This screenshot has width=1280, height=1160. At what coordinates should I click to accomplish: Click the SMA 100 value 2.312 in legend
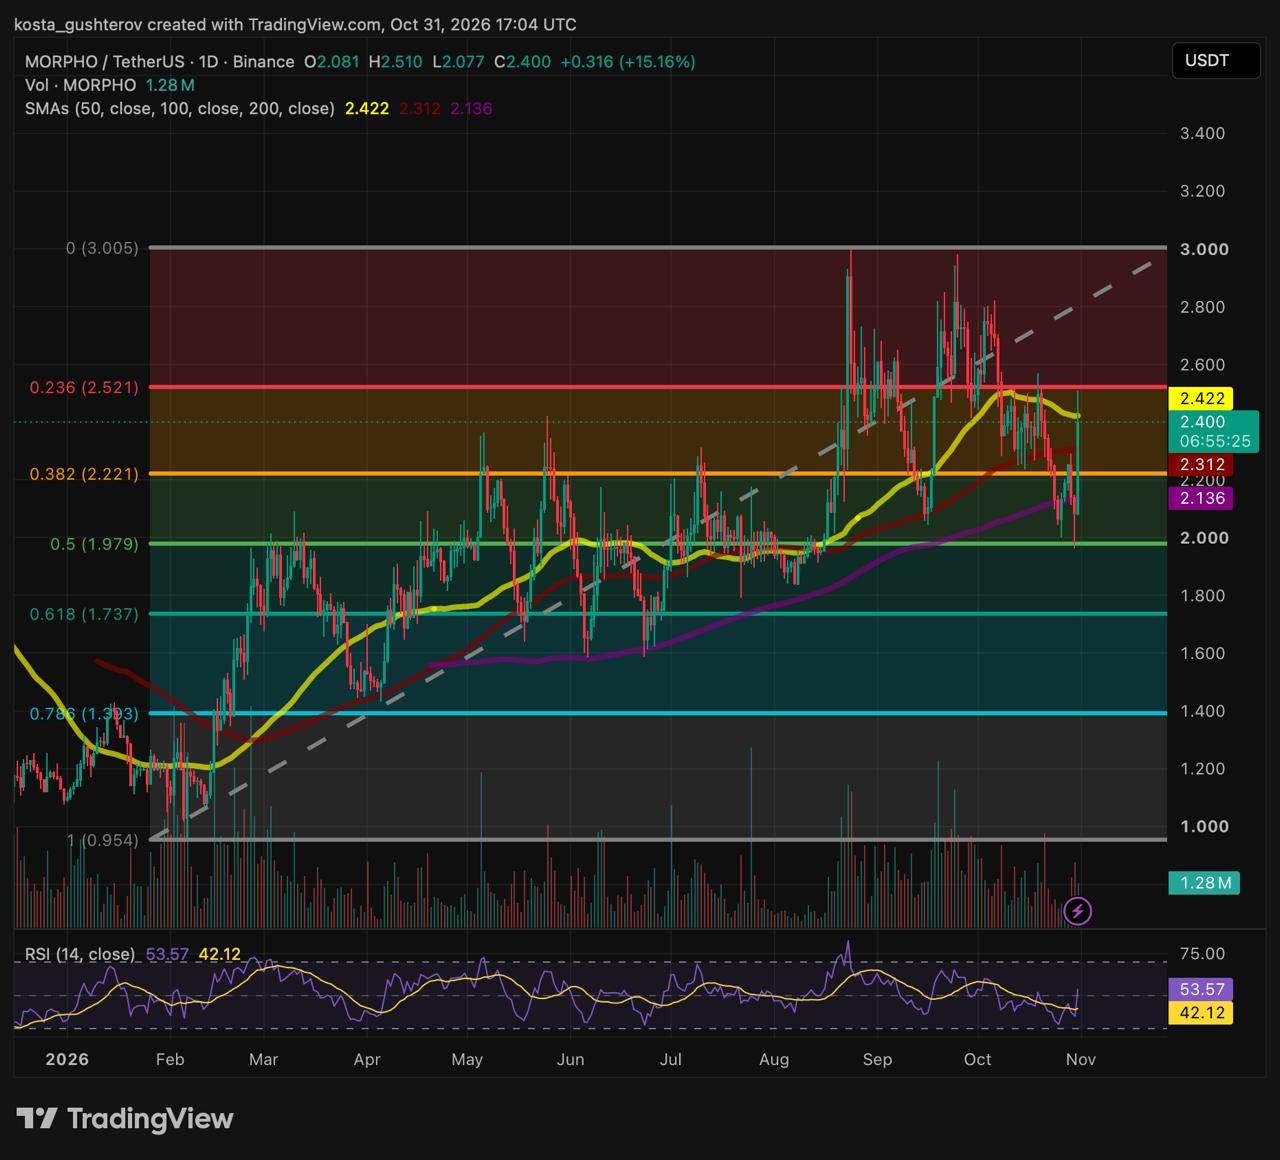tap(419, 108)
